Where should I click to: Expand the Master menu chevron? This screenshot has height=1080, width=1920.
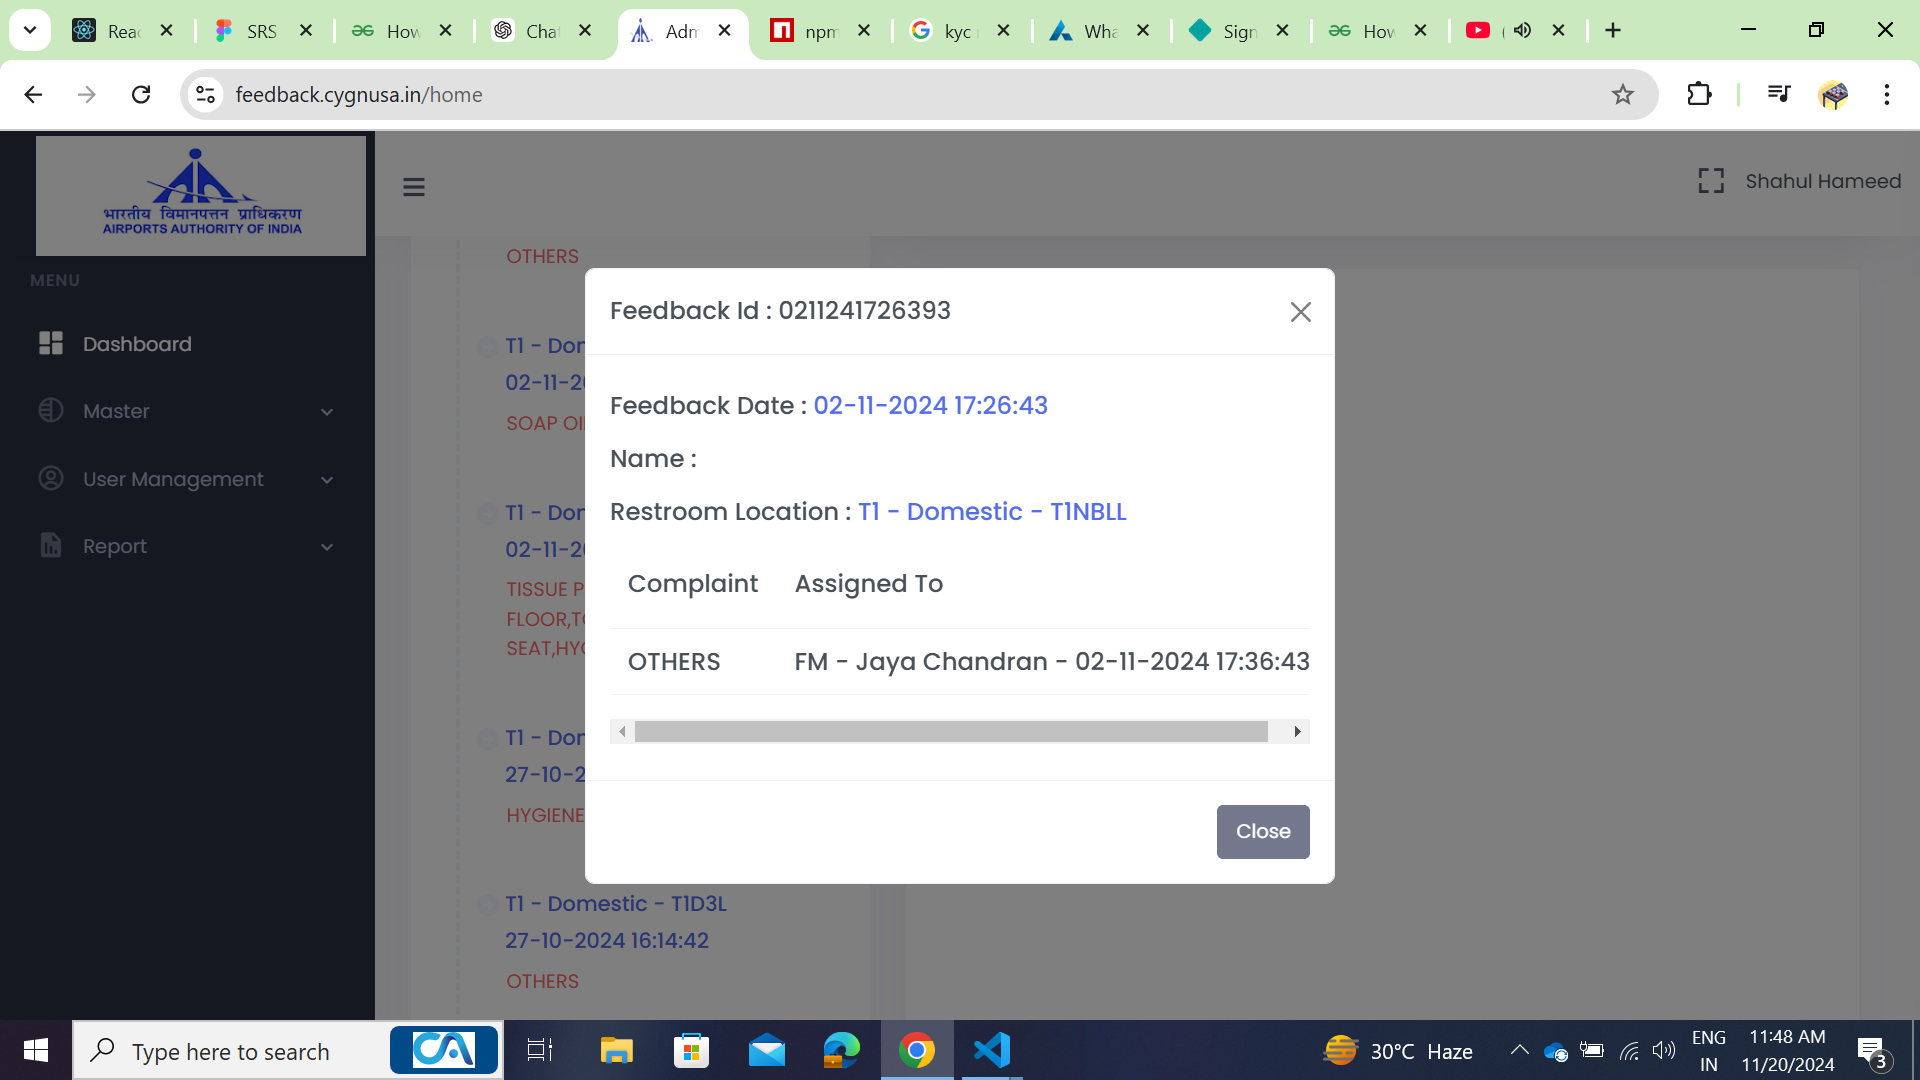[327, 412]
